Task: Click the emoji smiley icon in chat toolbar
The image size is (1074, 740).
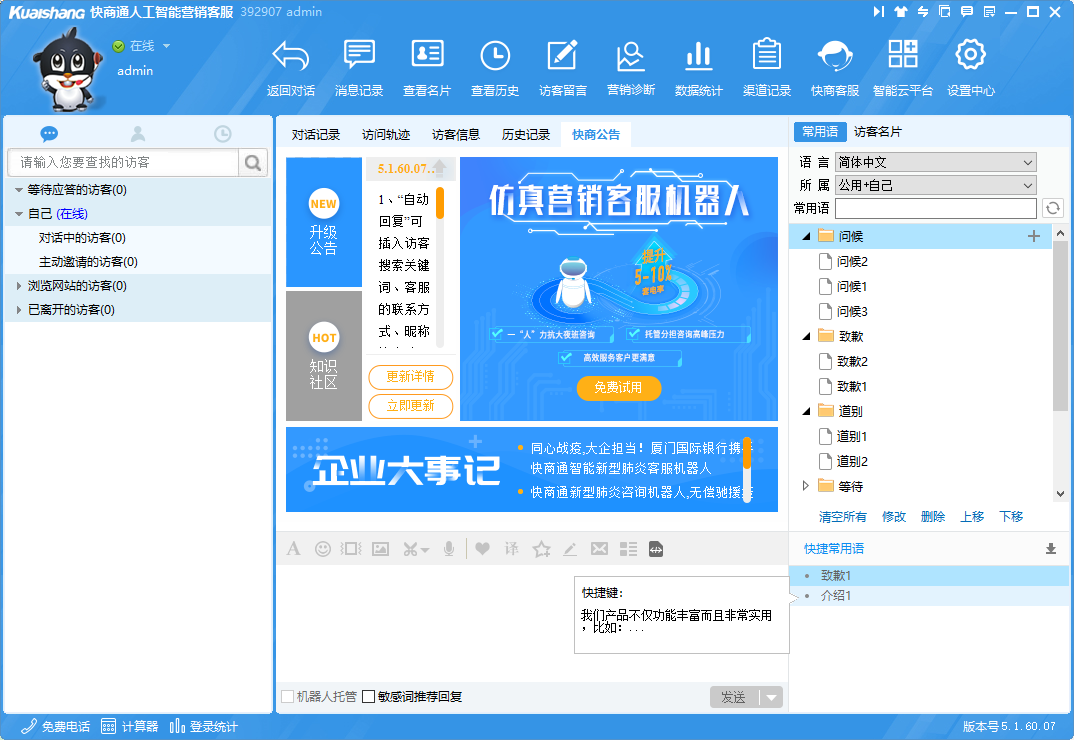Action: (x=323, y=549)
